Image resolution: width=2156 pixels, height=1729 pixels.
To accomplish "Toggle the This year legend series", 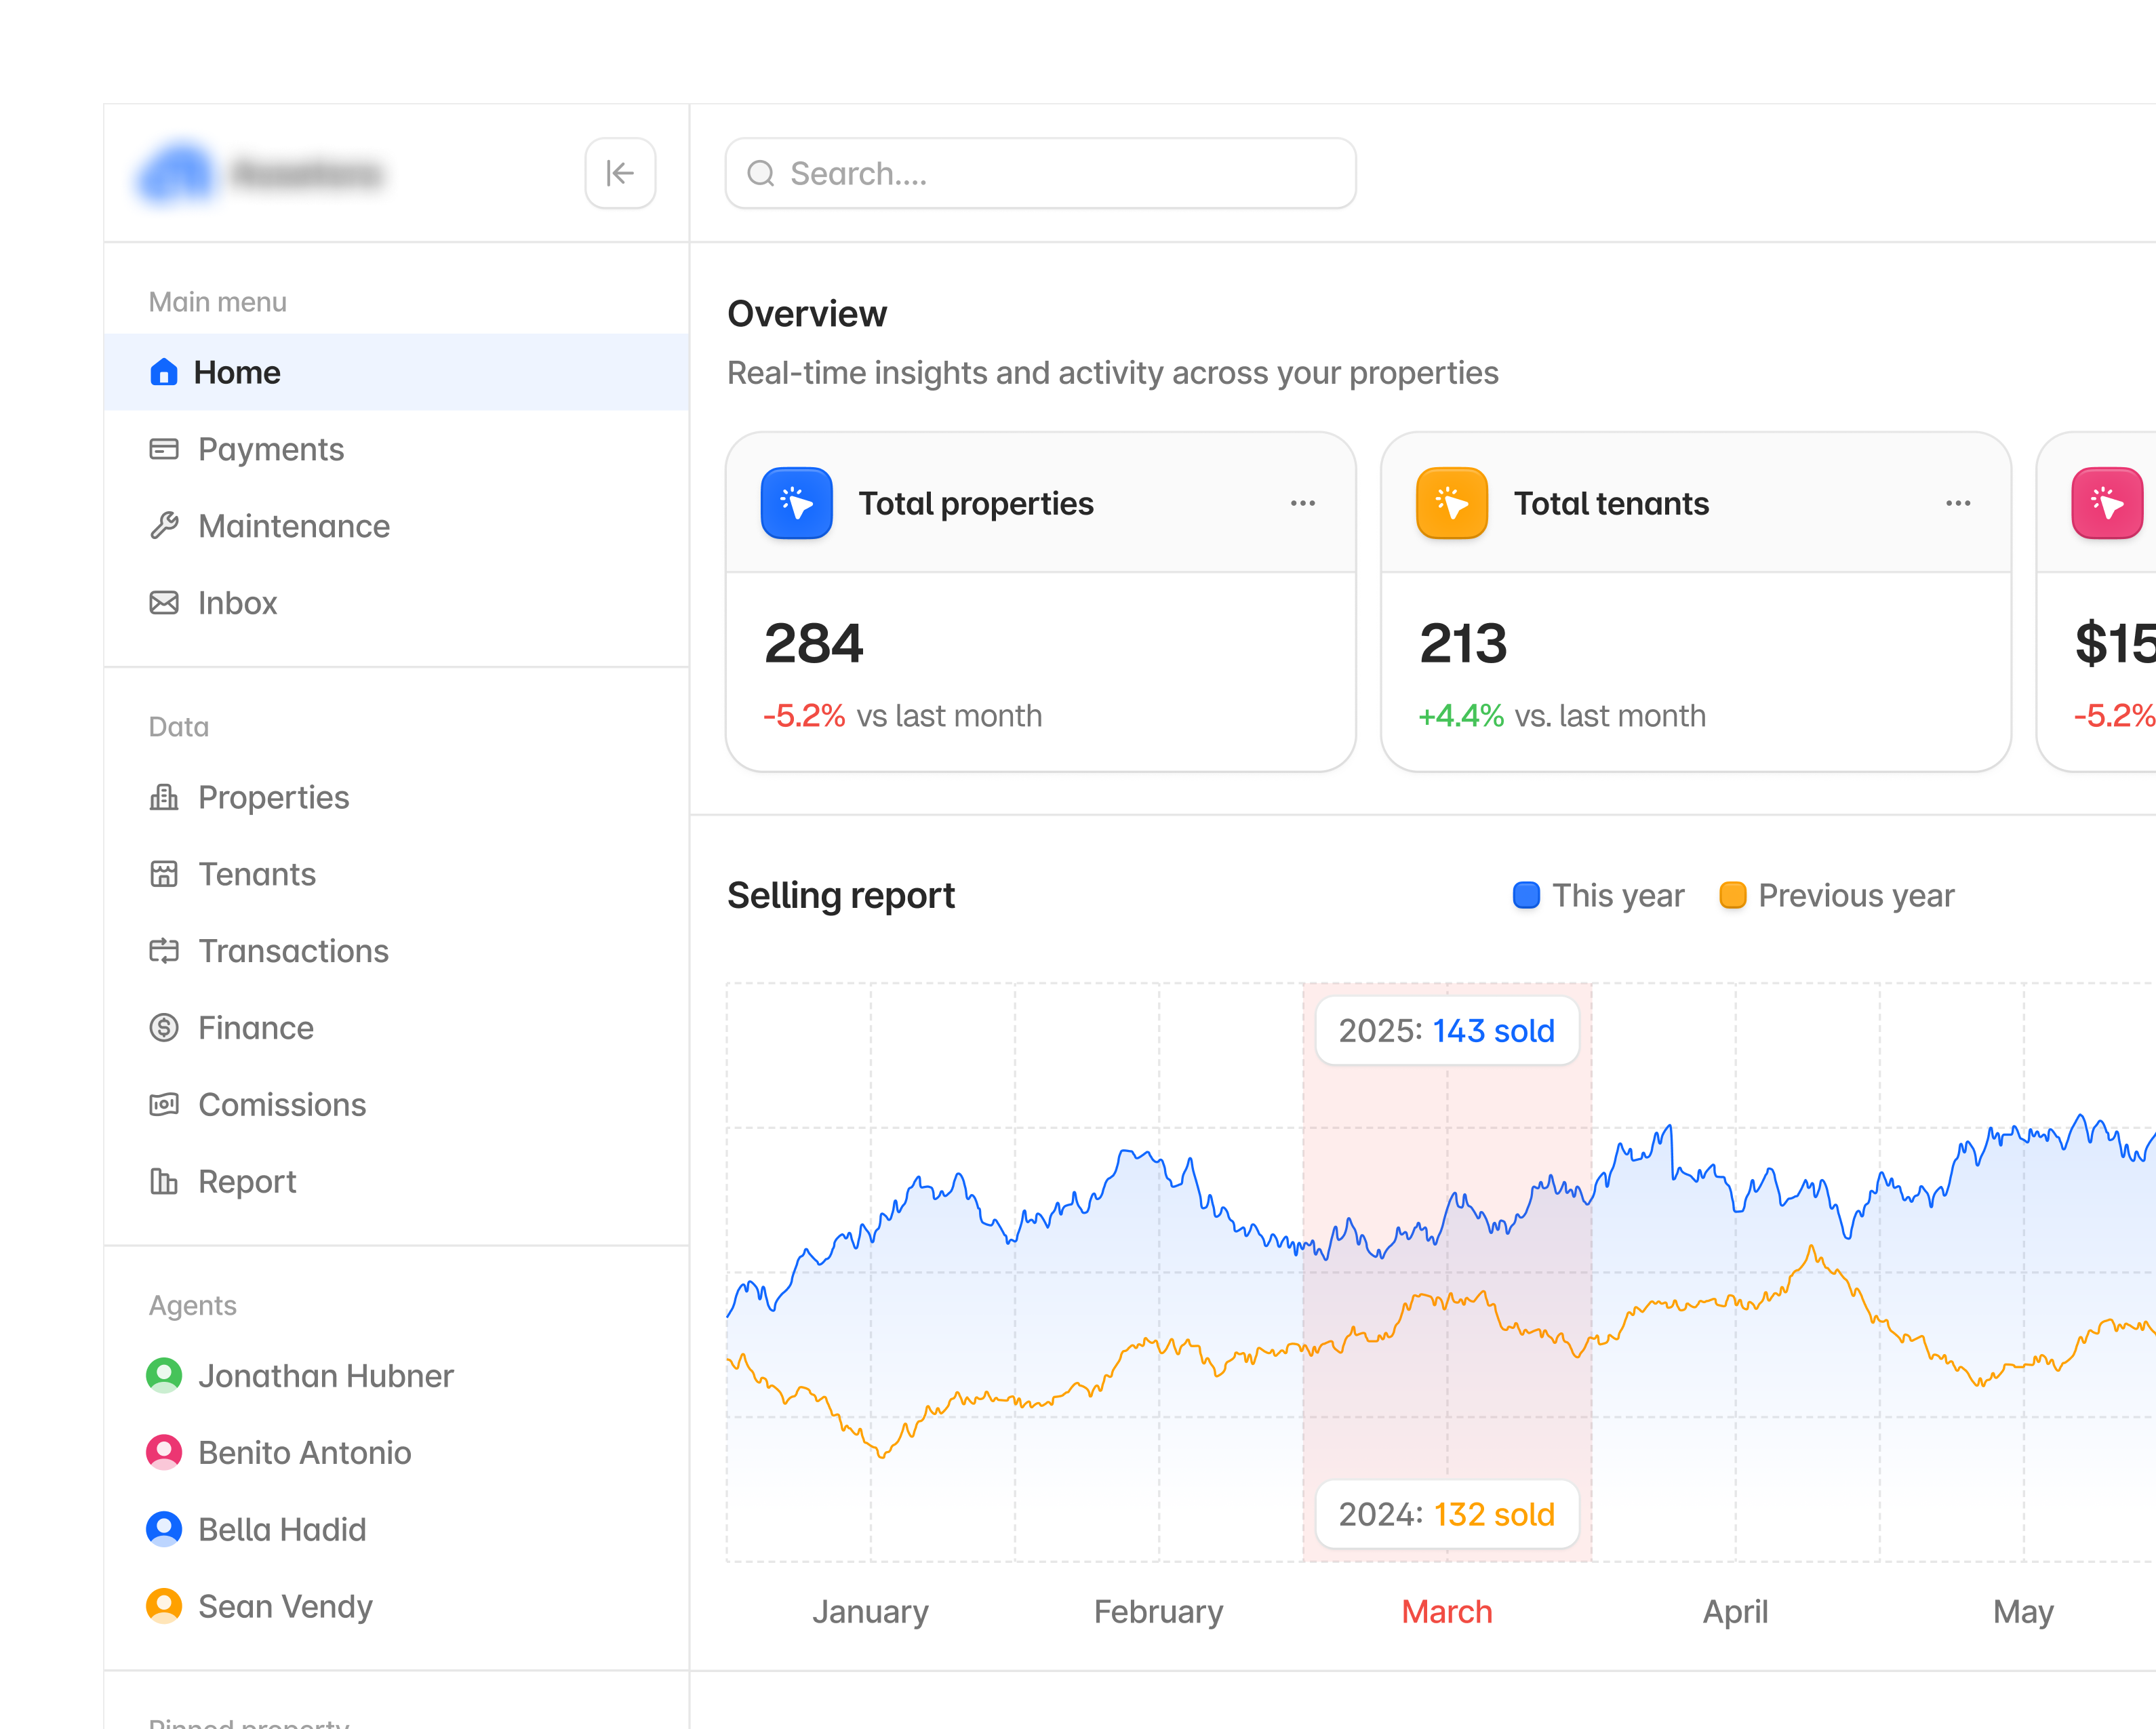I will pyautogui.click(x=1598, y=895).
